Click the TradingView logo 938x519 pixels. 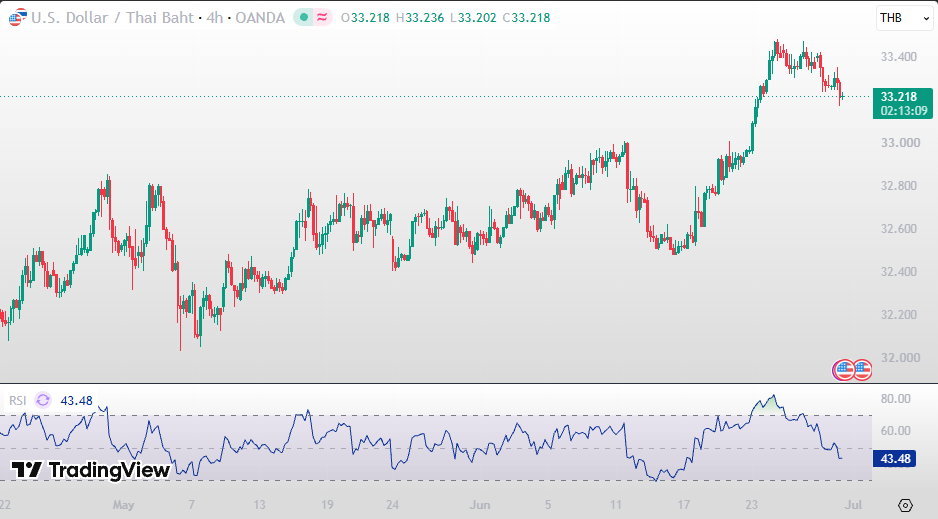(x=91, y=470)
